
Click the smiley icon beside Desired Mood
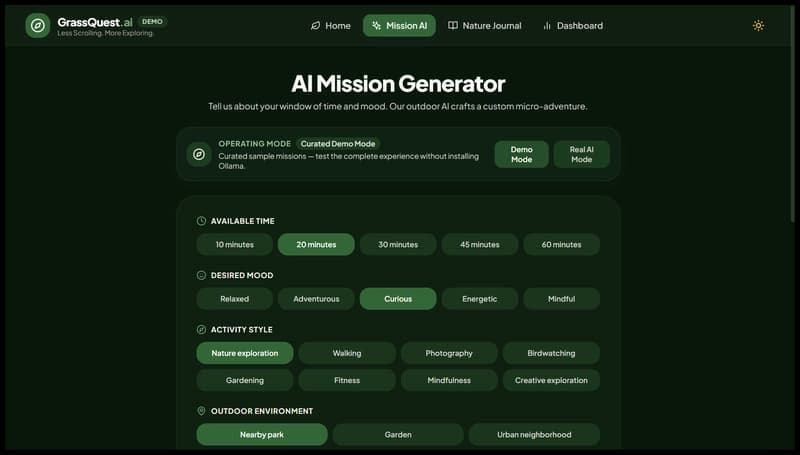coord(202,275)
